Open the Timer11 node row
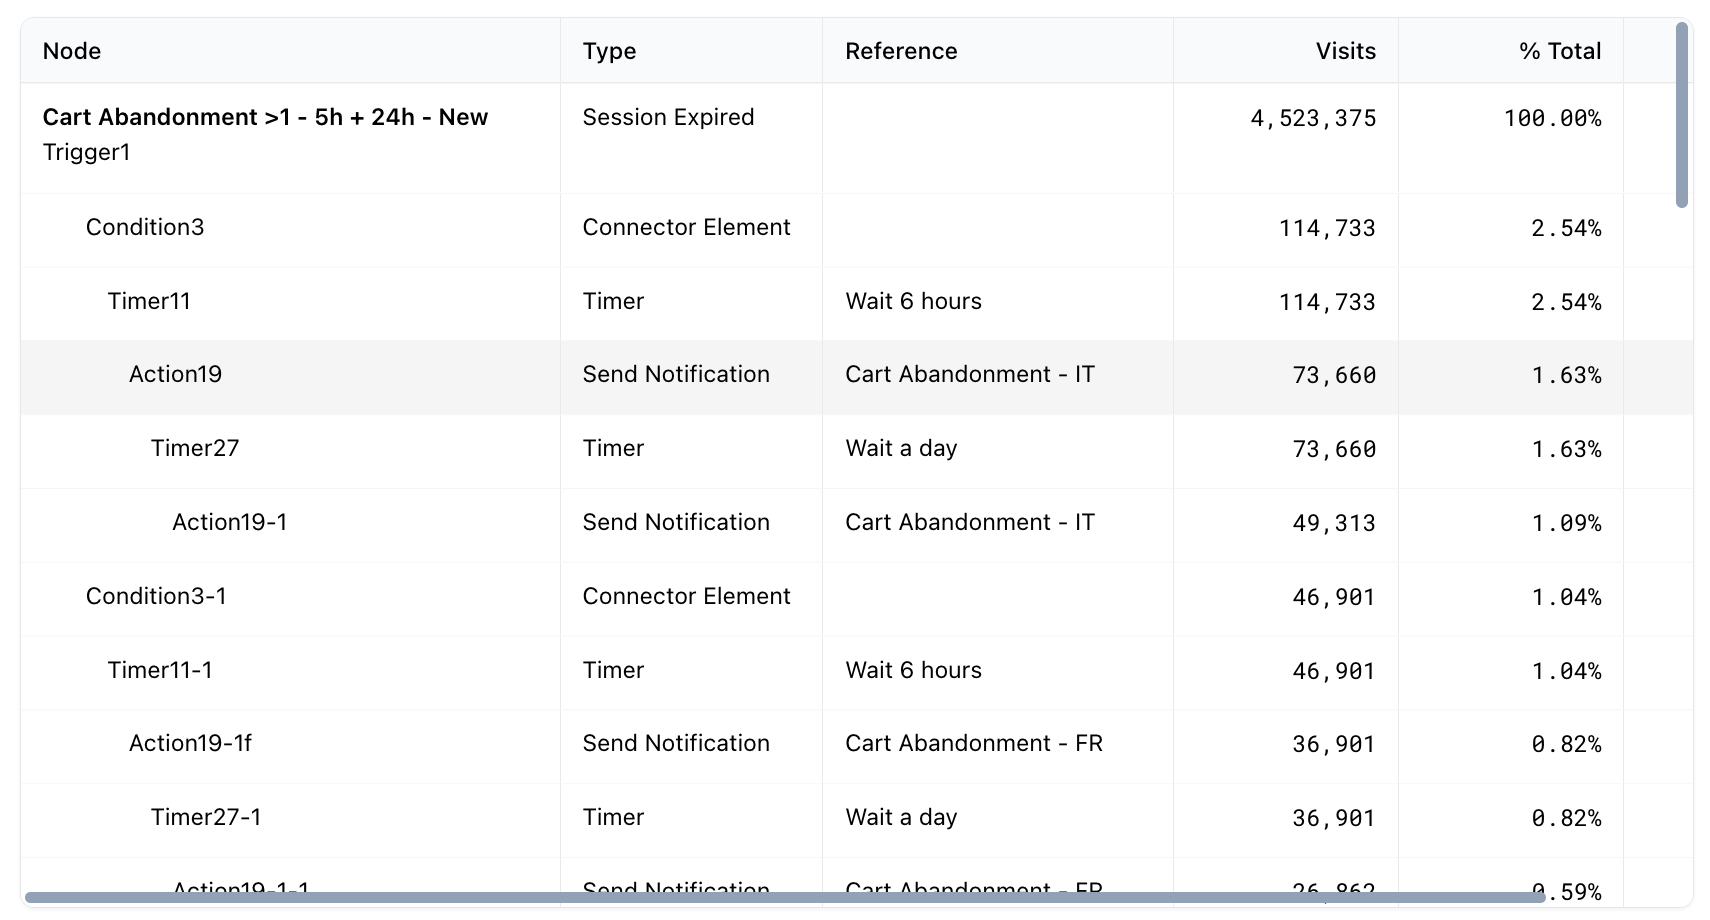Viewport: 1710px width, 920px height. coord(149,301)
